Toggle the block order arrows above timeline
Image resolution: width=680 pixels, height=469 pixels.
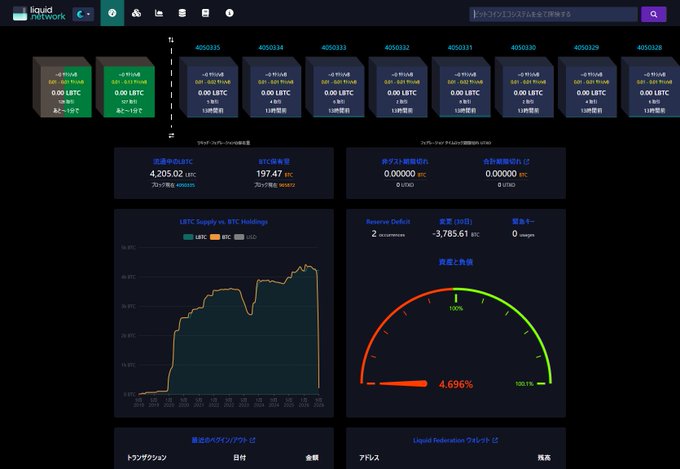[x=171, y=40]
